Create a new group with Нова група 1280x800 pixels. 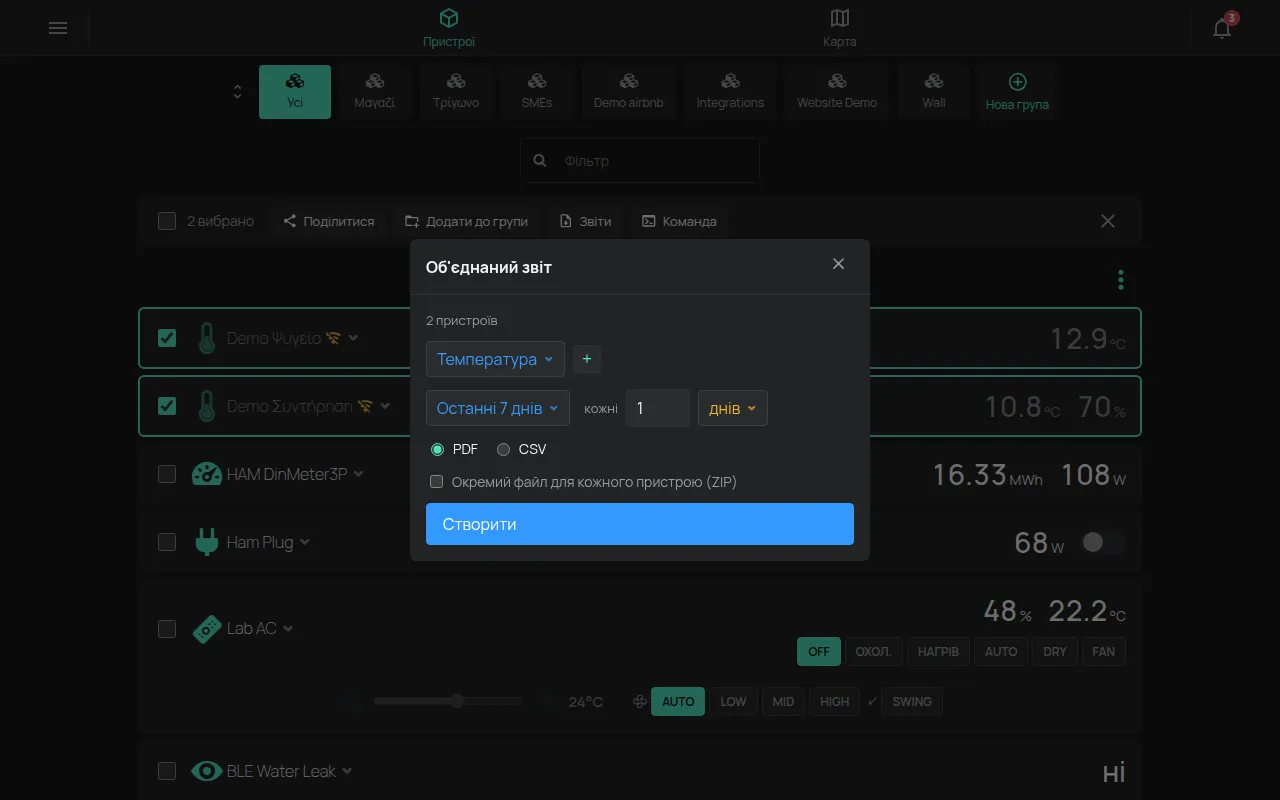pyautogui.click(x=1017, y=92)
